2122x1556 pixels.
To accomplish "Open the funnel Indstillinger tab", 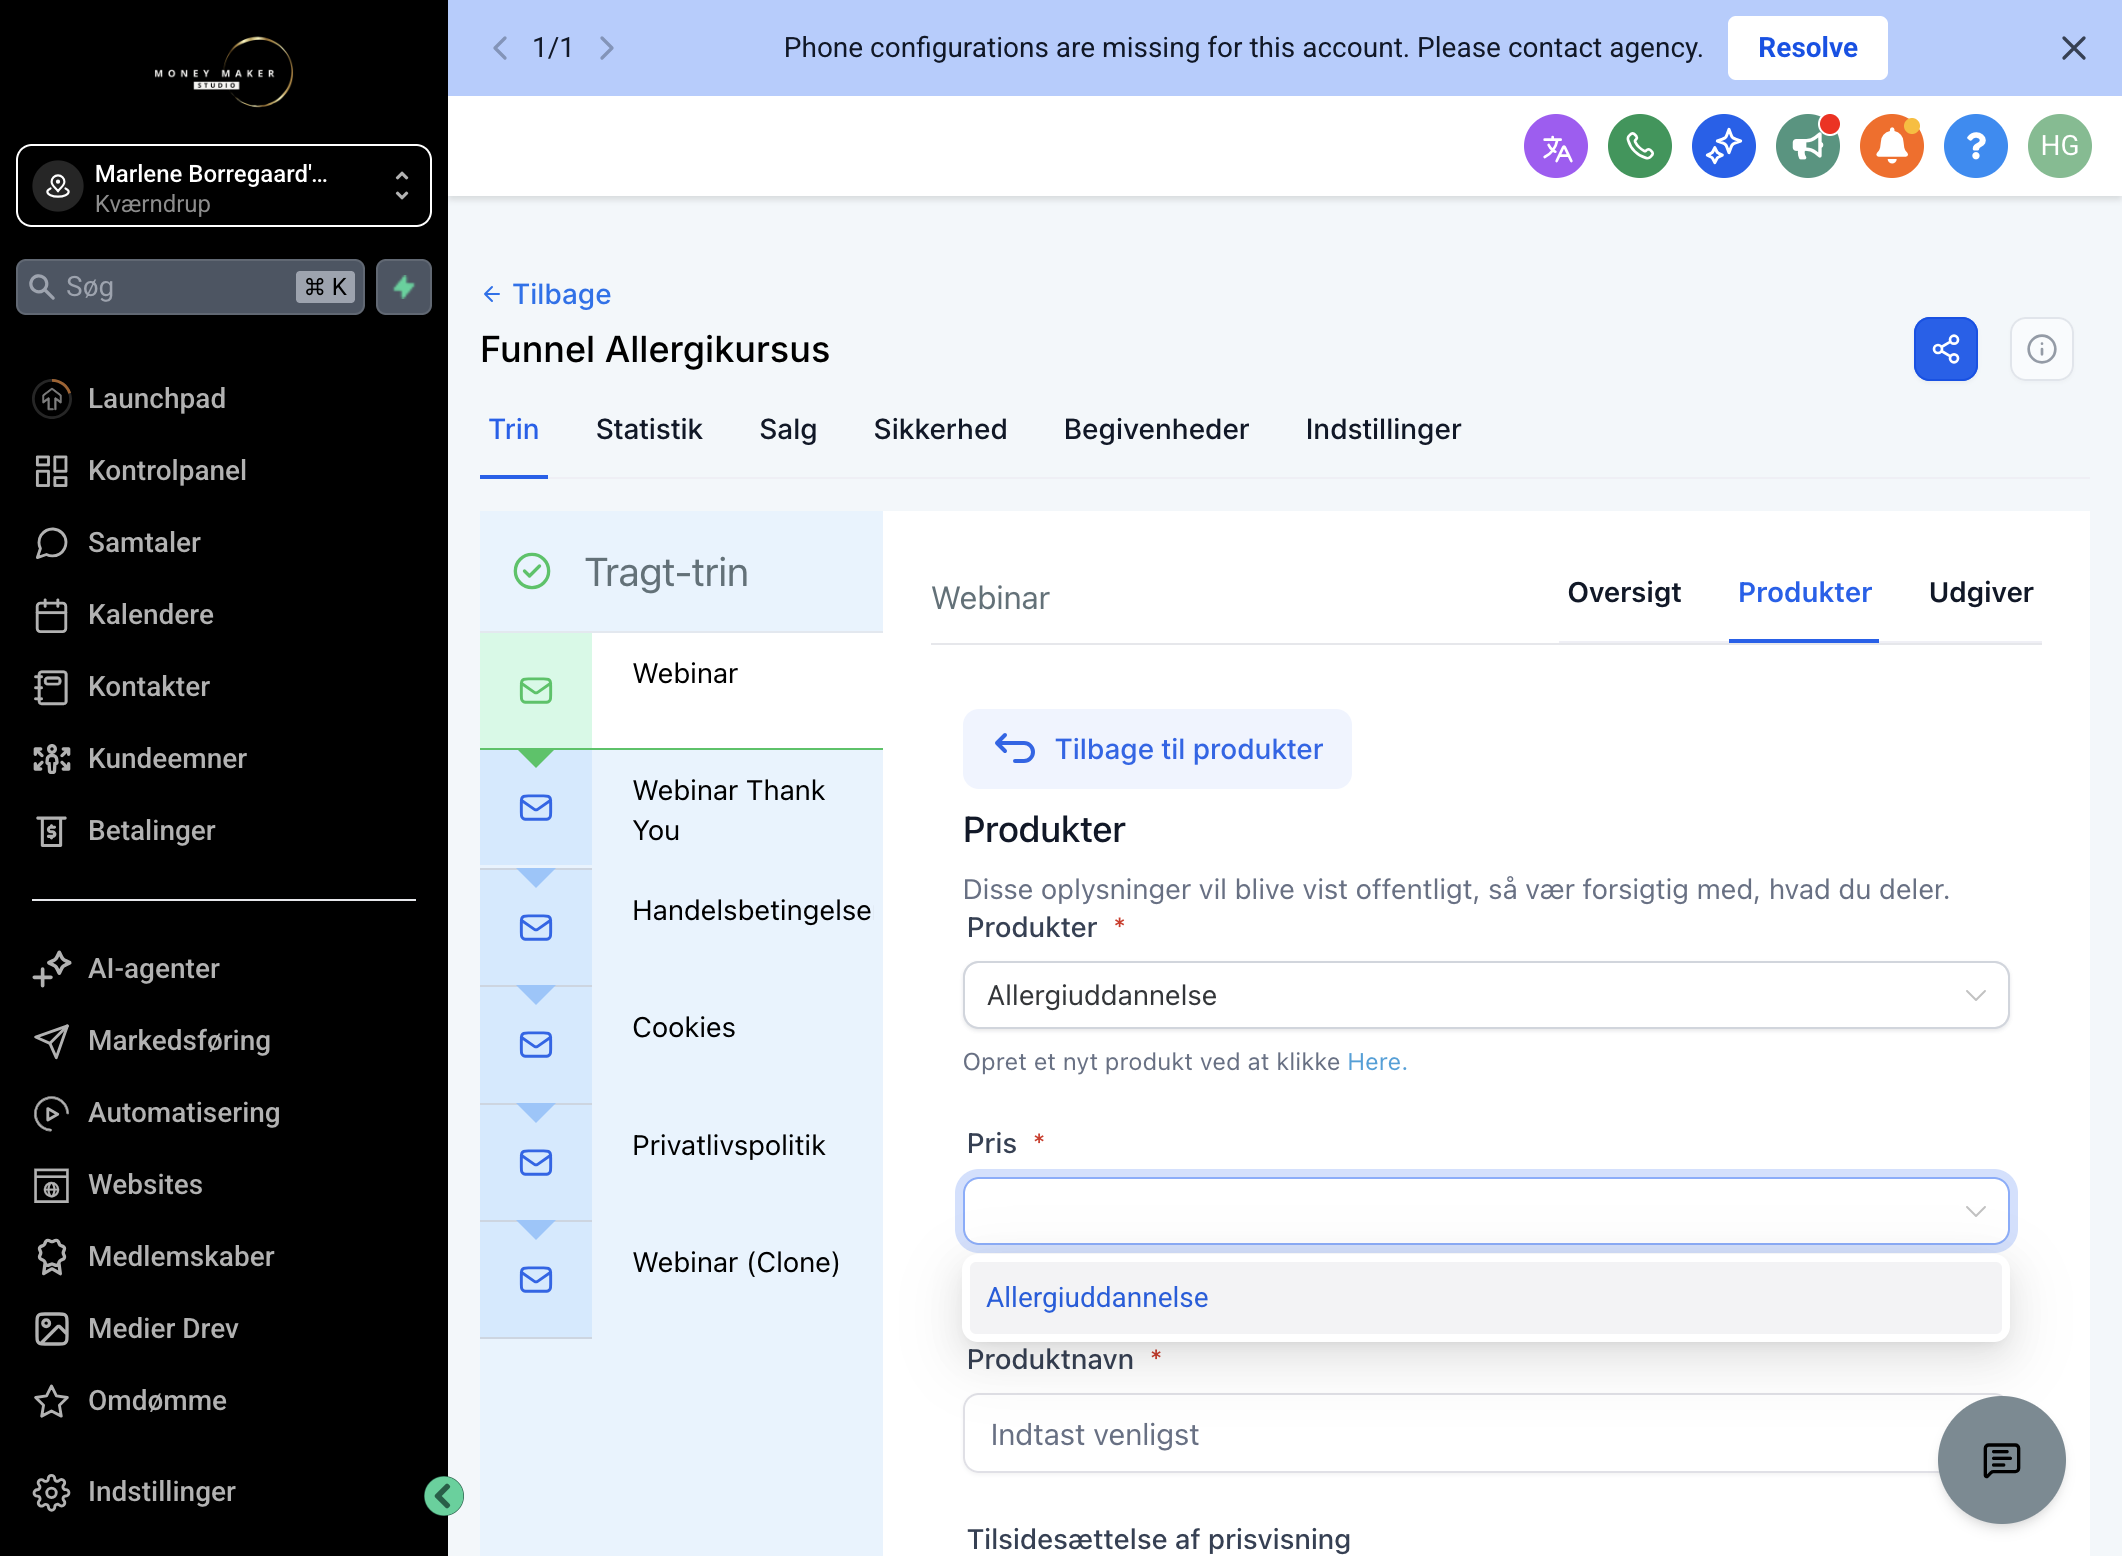I will (1383, 429).
